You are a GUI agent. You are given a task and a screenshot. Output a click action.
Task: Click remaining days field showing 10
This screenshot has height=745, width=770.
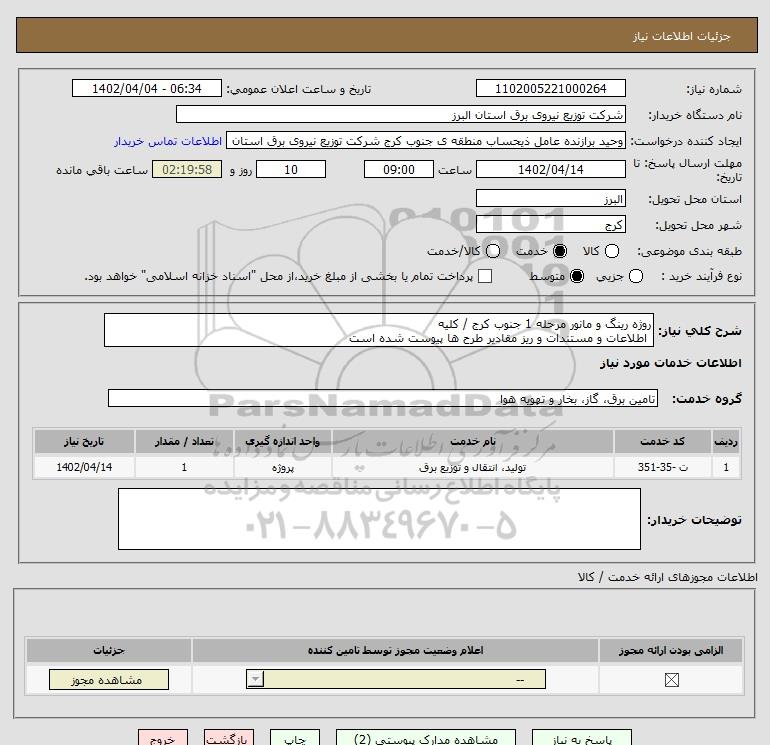pyautogui.click(x=291, y=169)
